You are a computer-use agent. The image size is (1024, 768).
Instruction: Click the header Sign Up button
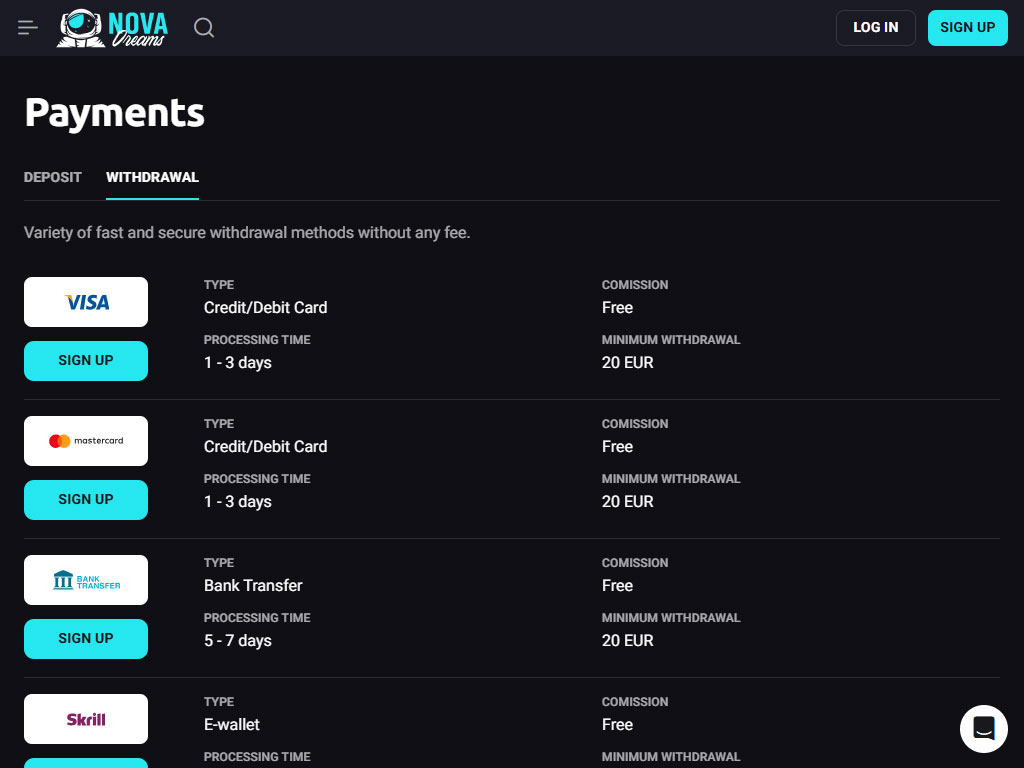pyautogui.click(x=968, y=27)
